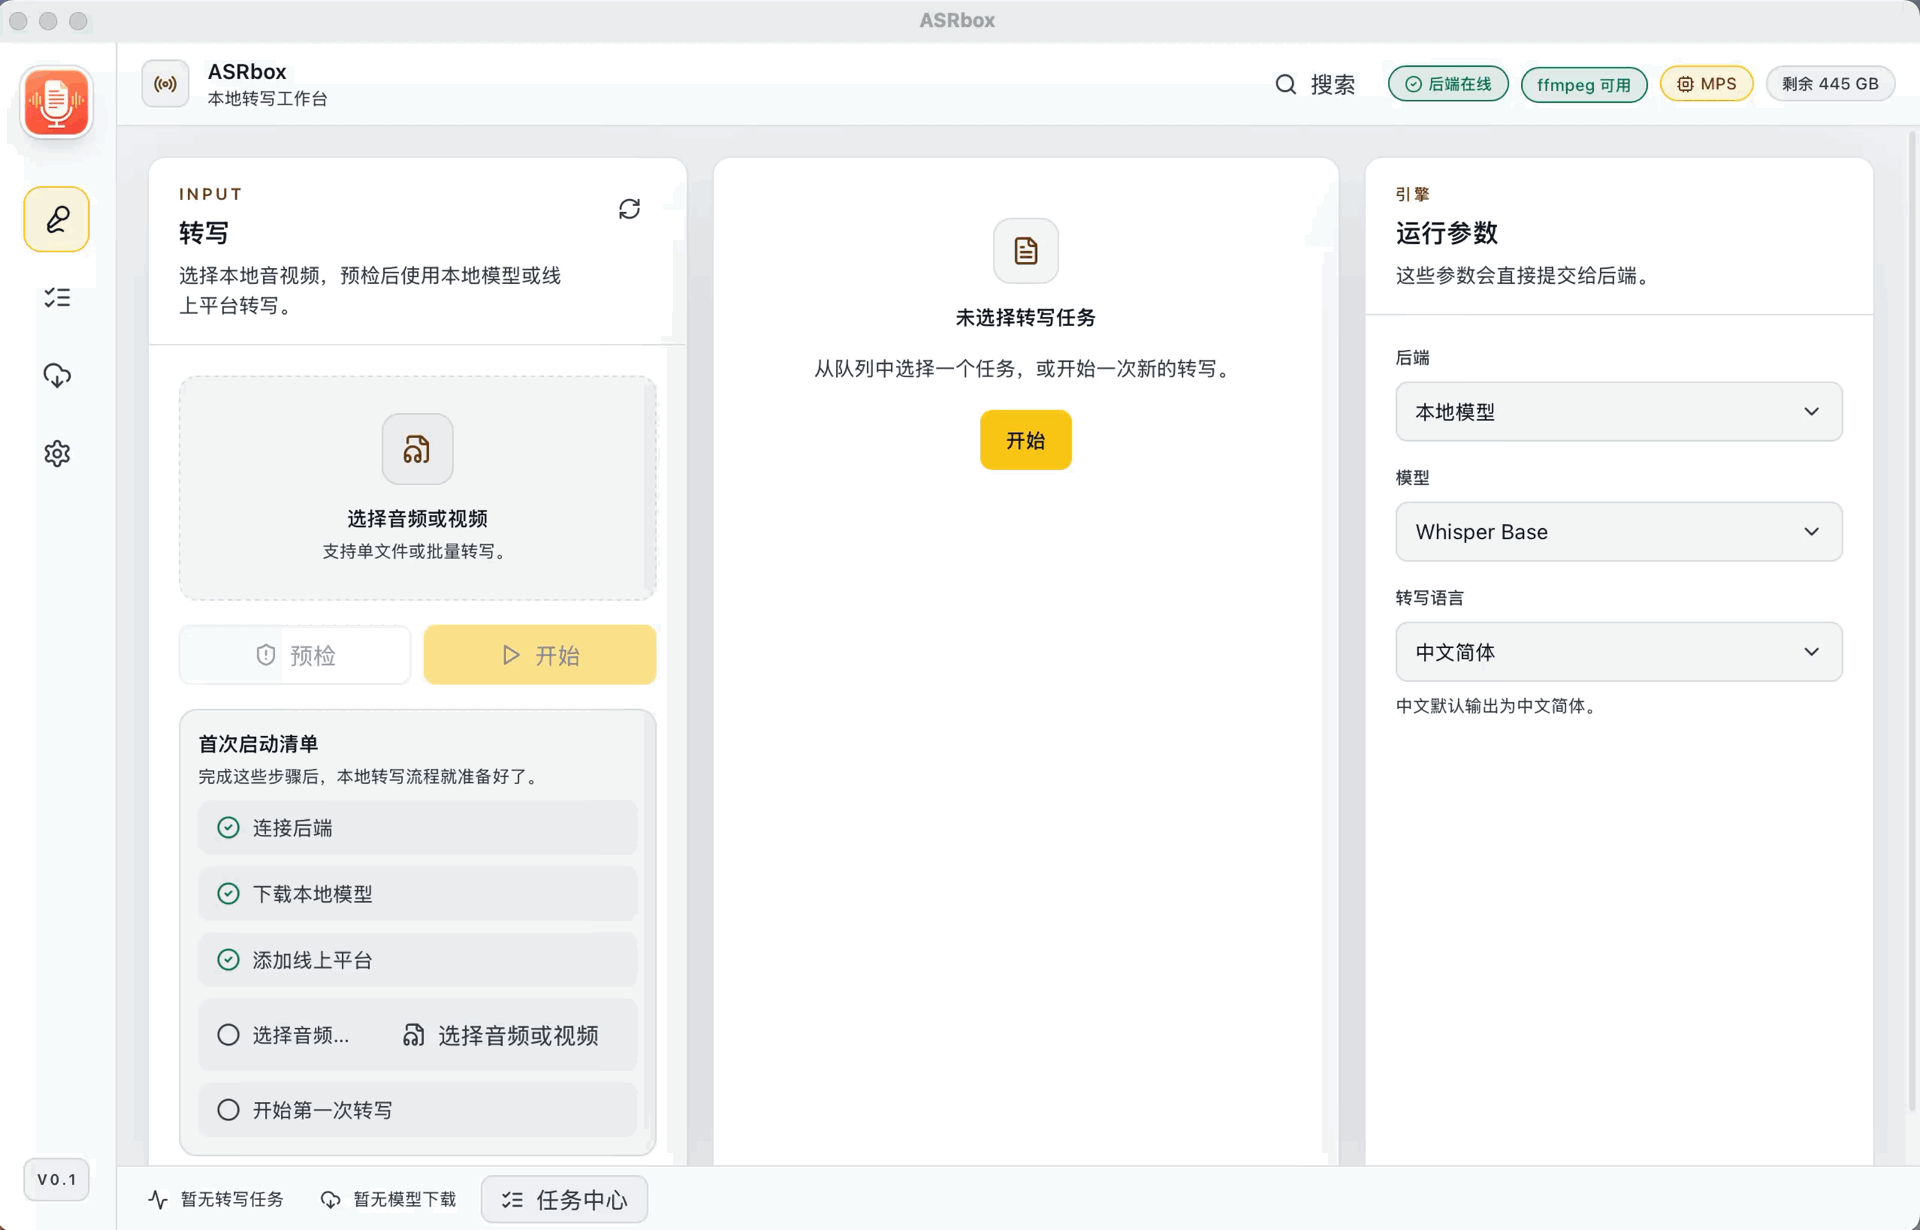Open the task list sidebar icon
Screen dimensions: 1920x1230
[x=57, y=298]
